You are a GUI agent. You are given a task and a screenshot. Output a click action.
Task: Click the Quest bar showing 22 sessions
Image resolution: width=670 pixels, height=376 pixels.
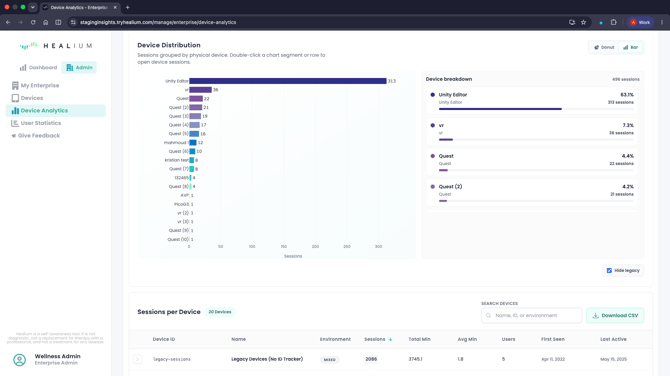click(x=196, y=99)
